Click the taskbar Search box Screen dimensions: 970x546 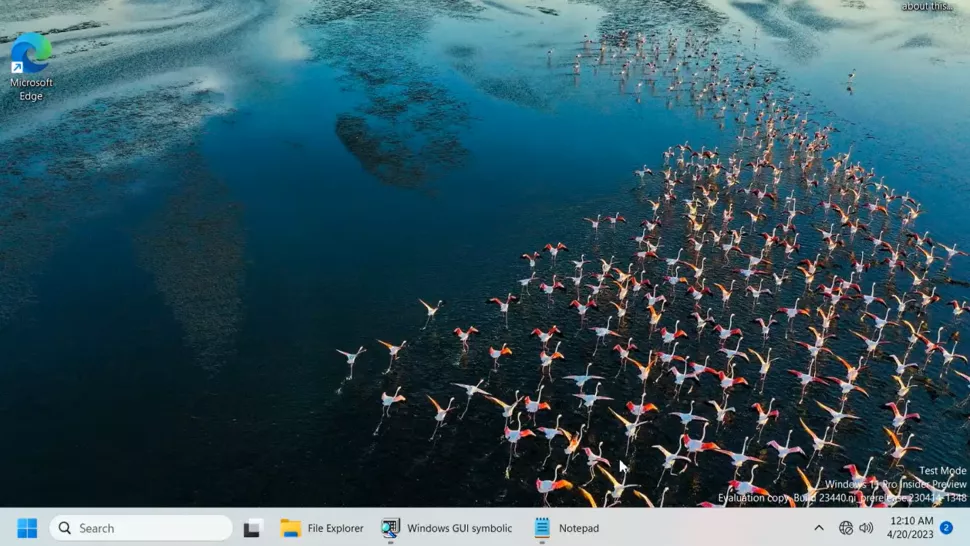(x=141, y=528)
